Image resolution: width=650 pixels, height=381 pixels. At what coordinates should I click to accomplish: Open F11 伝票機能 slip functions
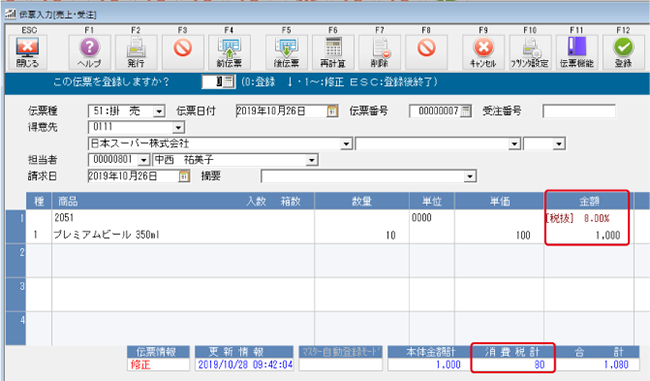(x=577, y=52)
